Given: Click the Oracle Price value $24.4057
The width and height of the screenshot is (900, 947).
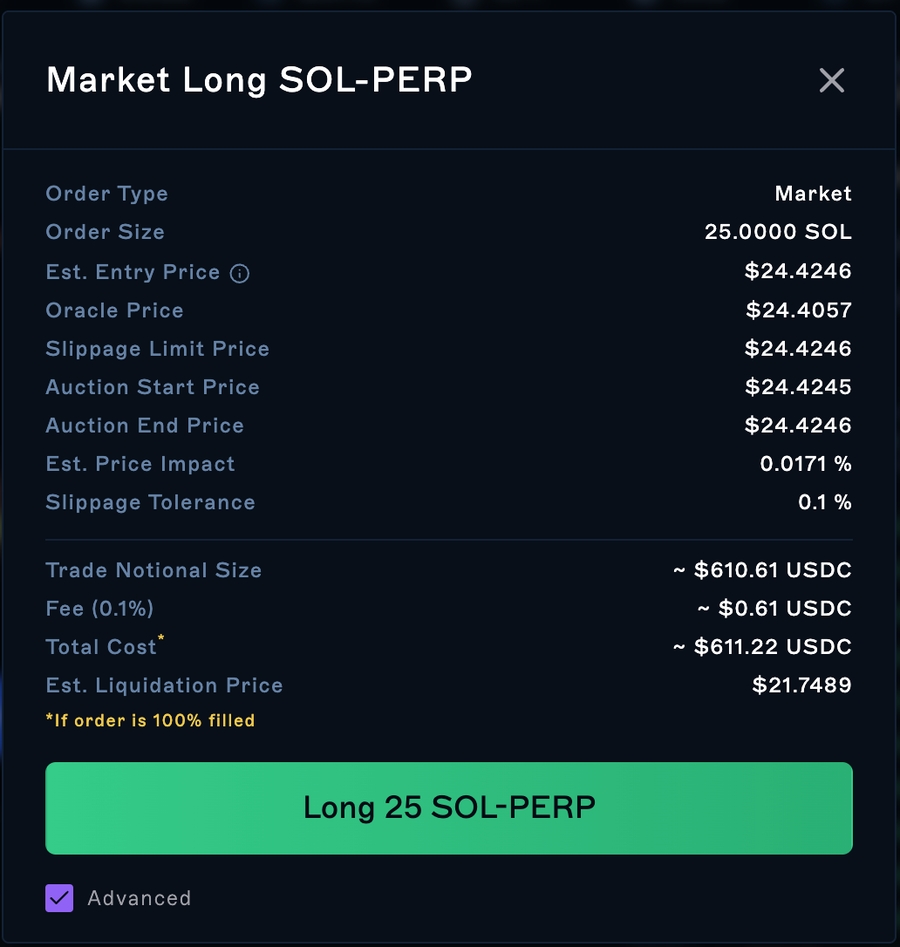Looking at the screenshot, I should 798,310.
